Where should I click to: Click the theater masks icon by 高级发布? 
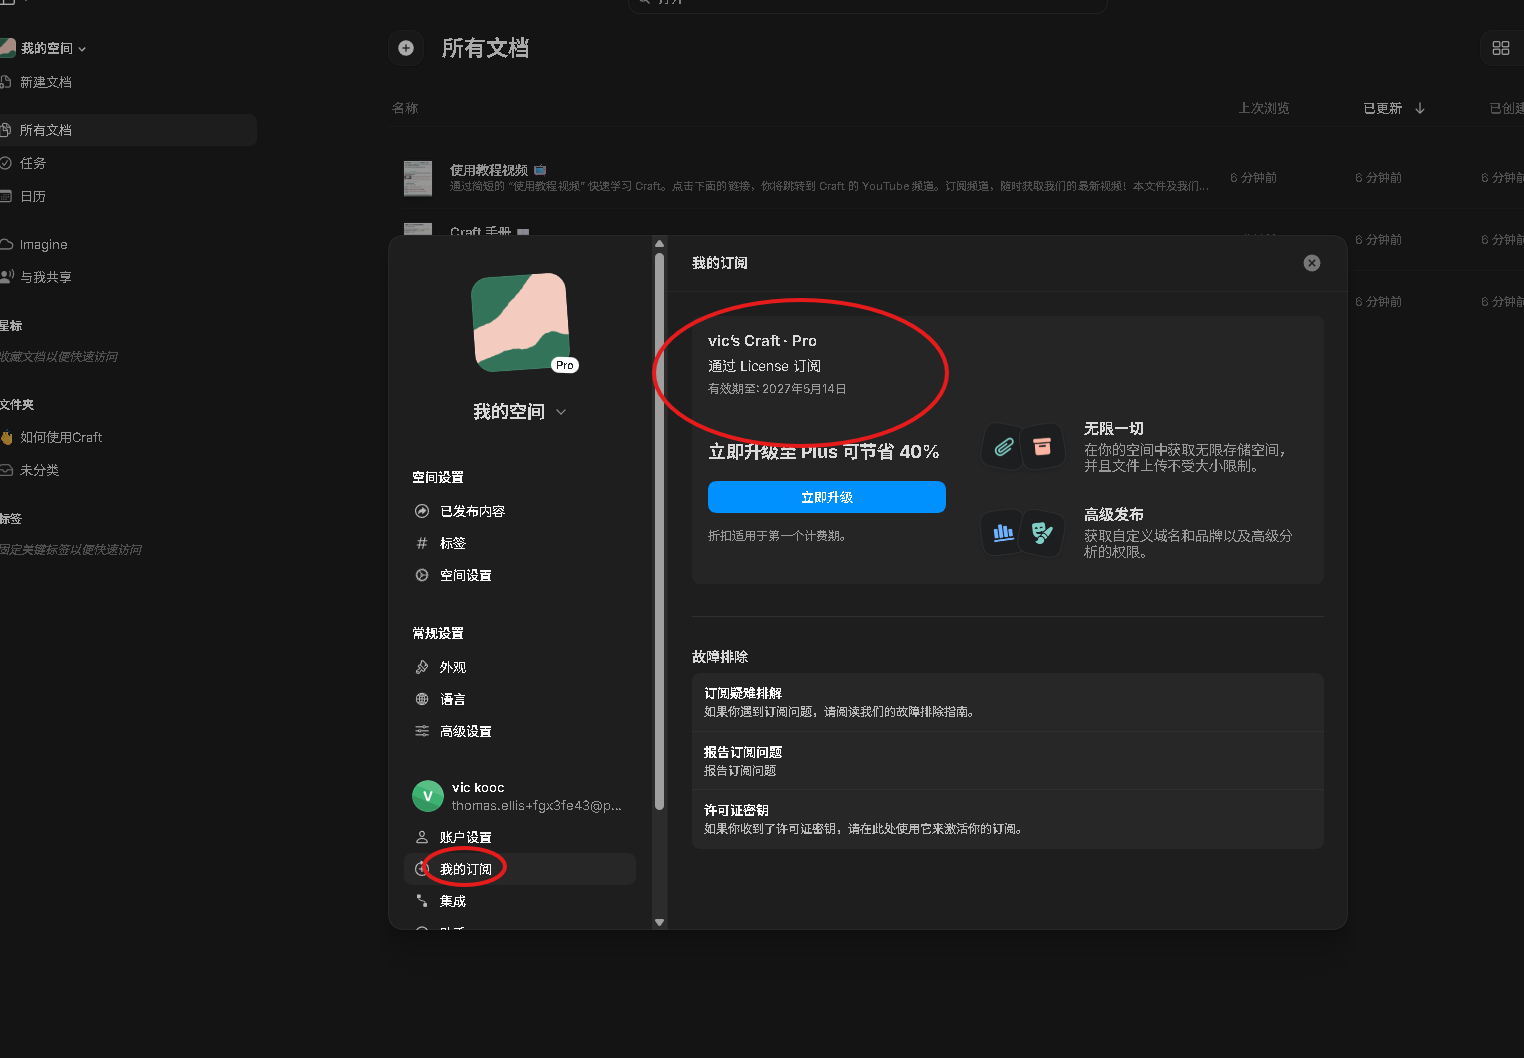pos(1043,532)
